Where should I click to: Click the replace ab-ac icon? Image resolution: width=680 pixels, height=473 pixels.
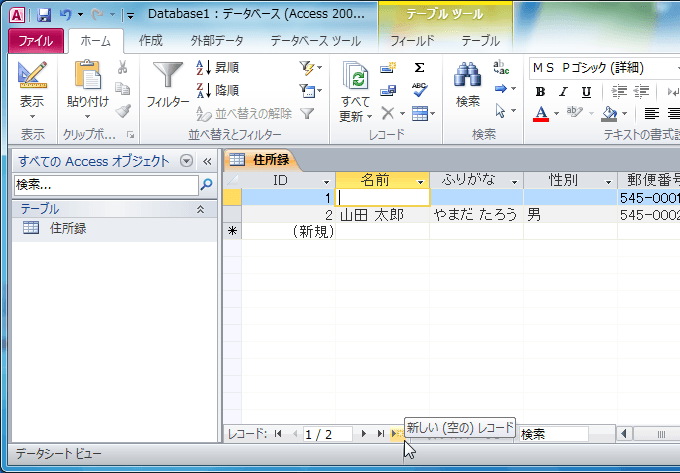click(501, 67)
